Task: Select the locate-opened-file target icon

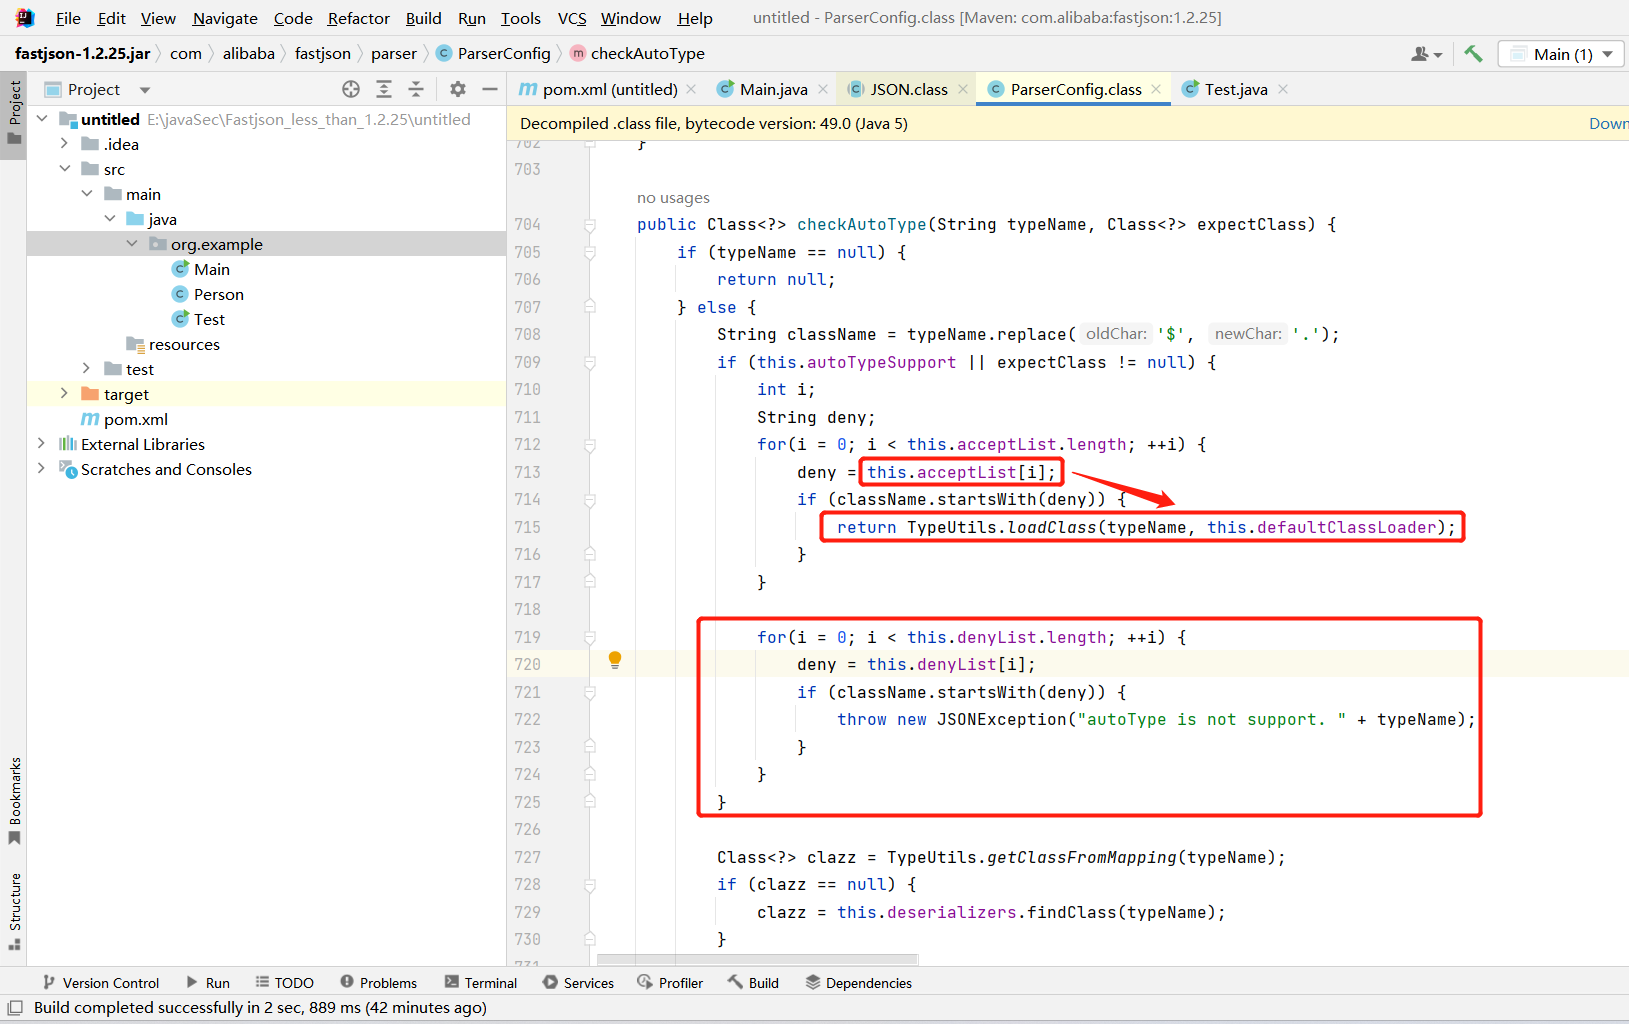Action: pyautogui.click(x=351, y=89)
